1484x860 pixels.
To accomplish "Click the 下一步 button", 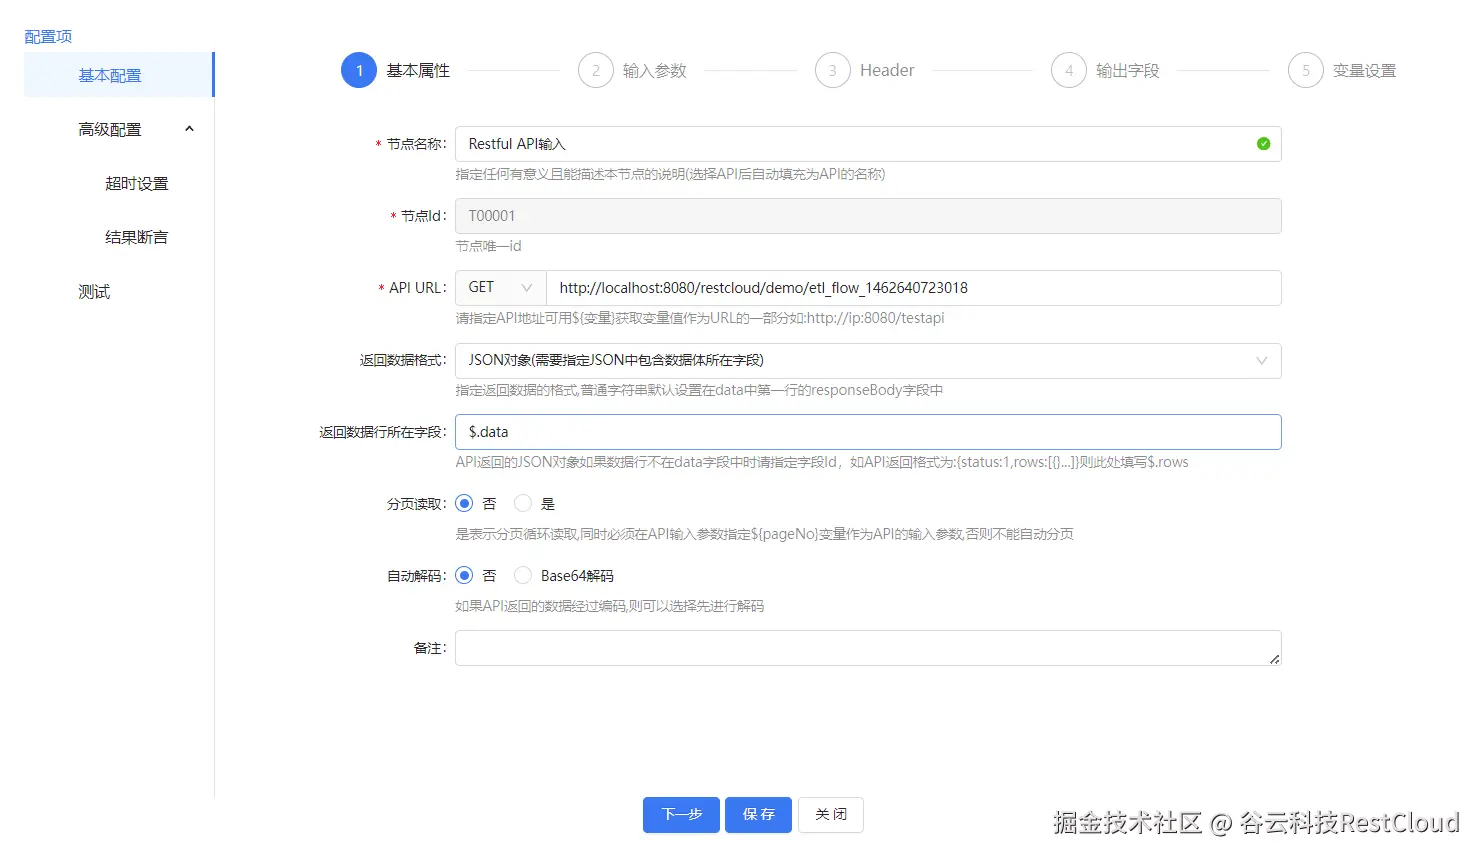I will pos(681,815).
